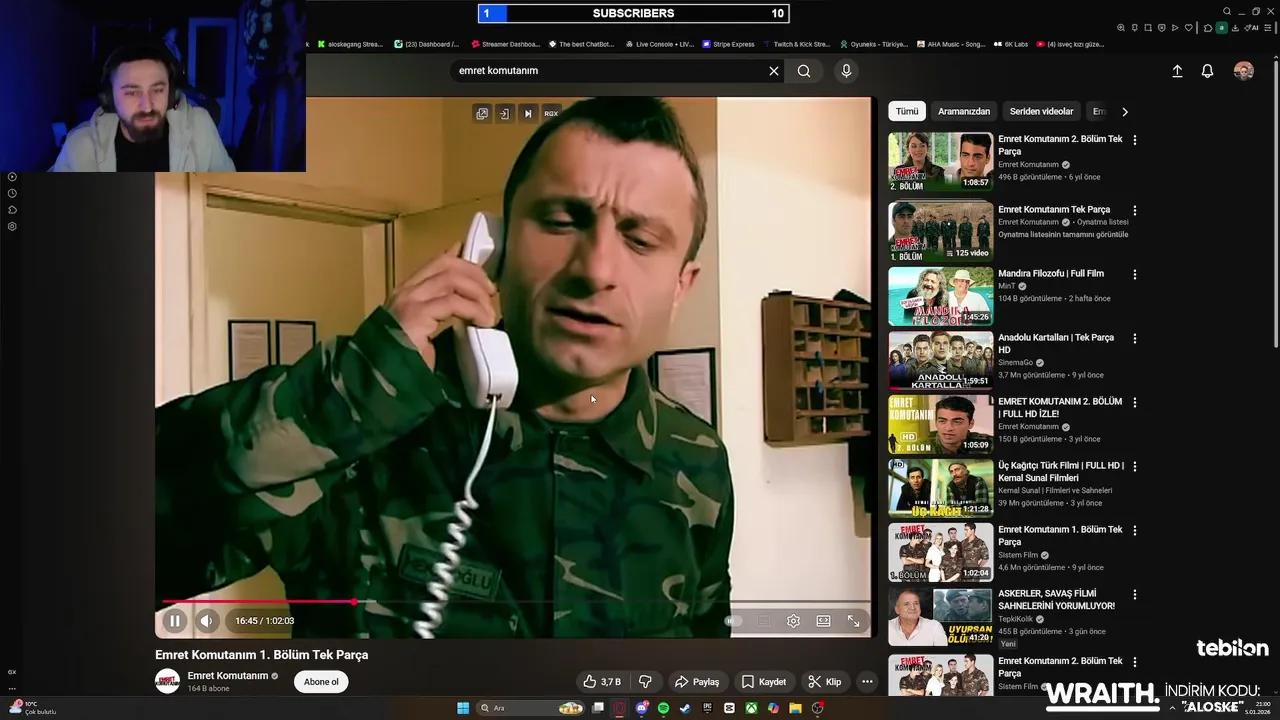Open options for ASKERLER, SAVAŞ FİLMİ video
The height and width of the screenshot is (720, 1280).
tap(1134, 594)
